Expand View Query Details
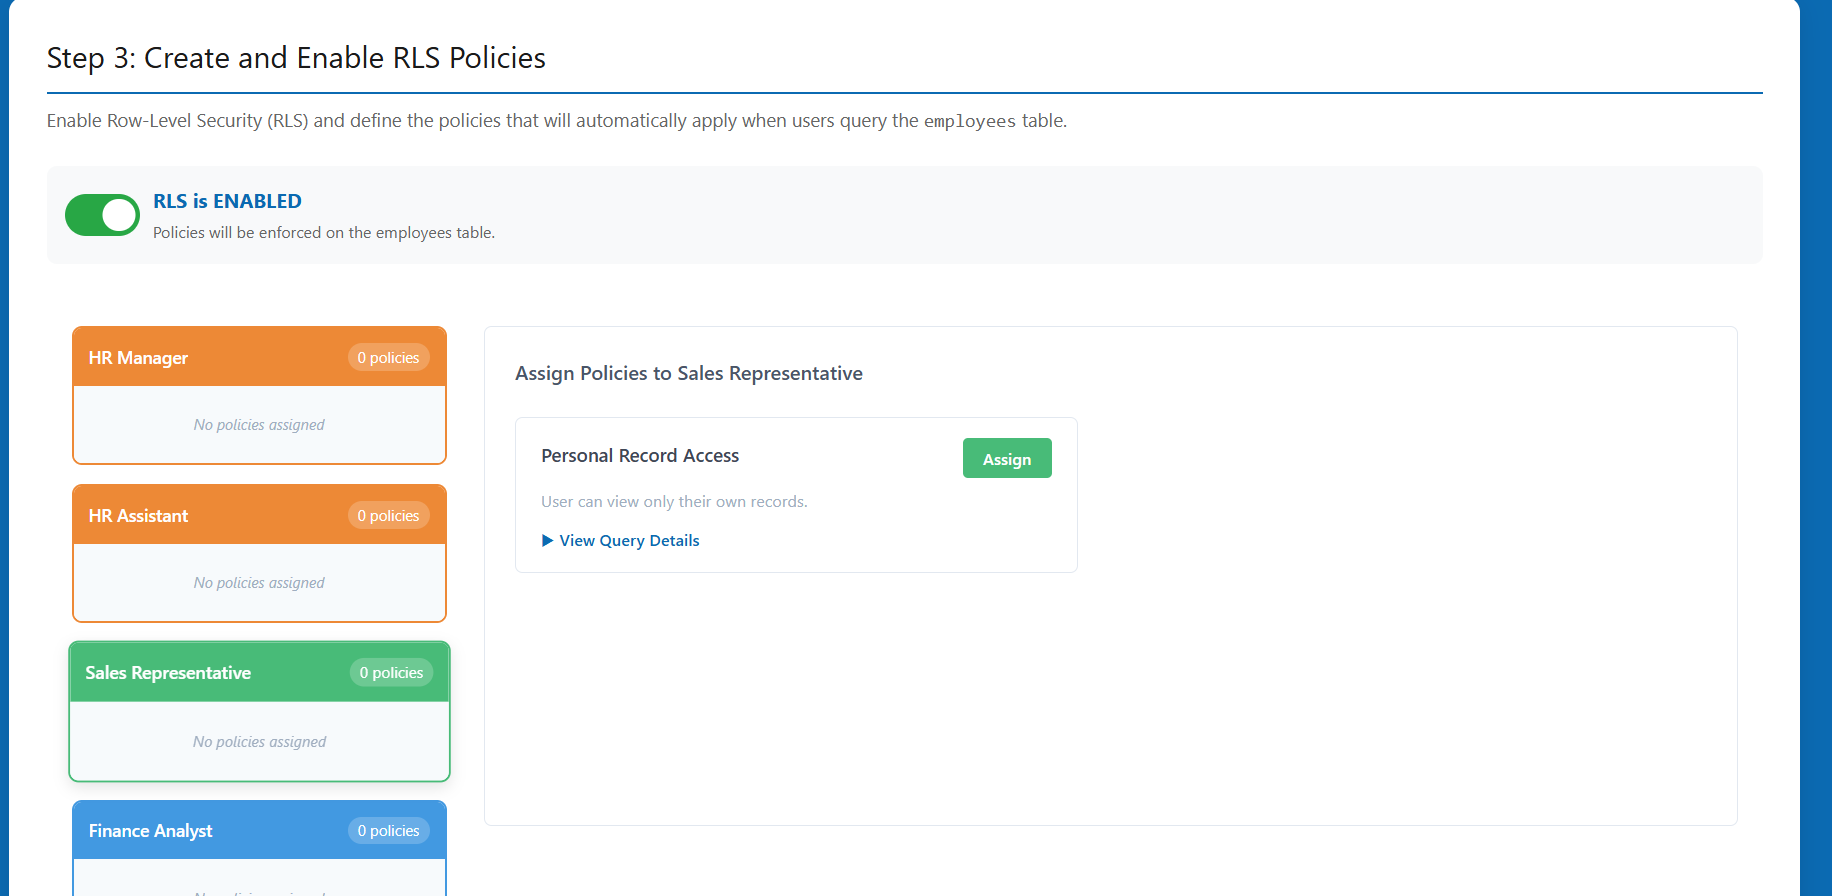 coord(629,541)
